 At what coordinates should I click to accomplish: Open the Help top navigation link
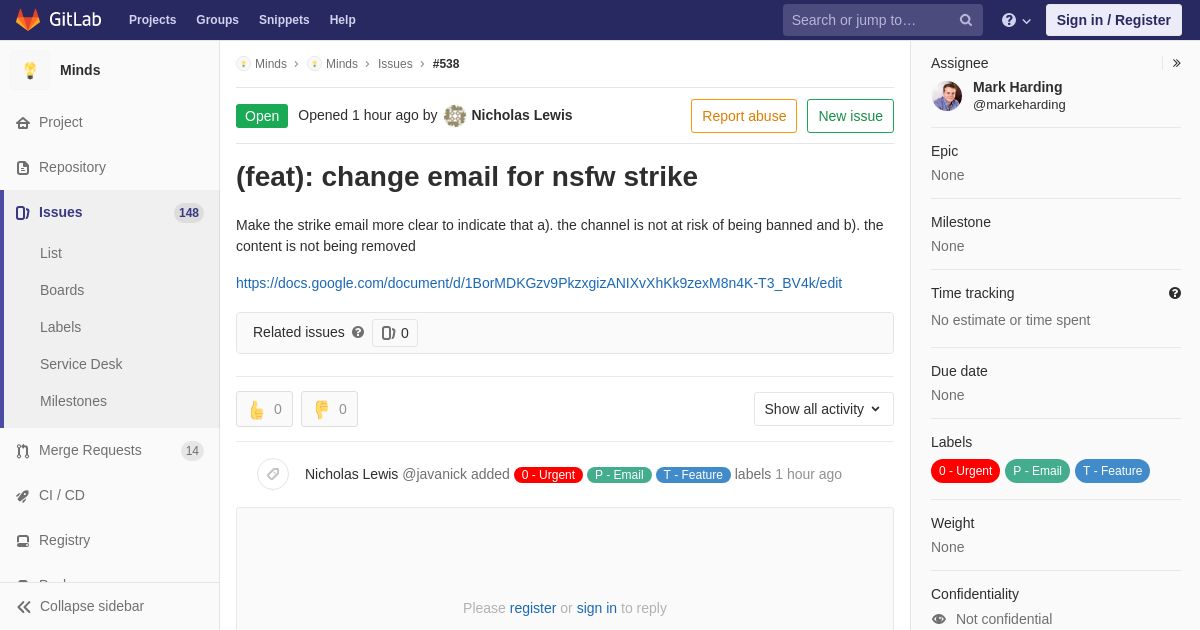pos(343,20)
